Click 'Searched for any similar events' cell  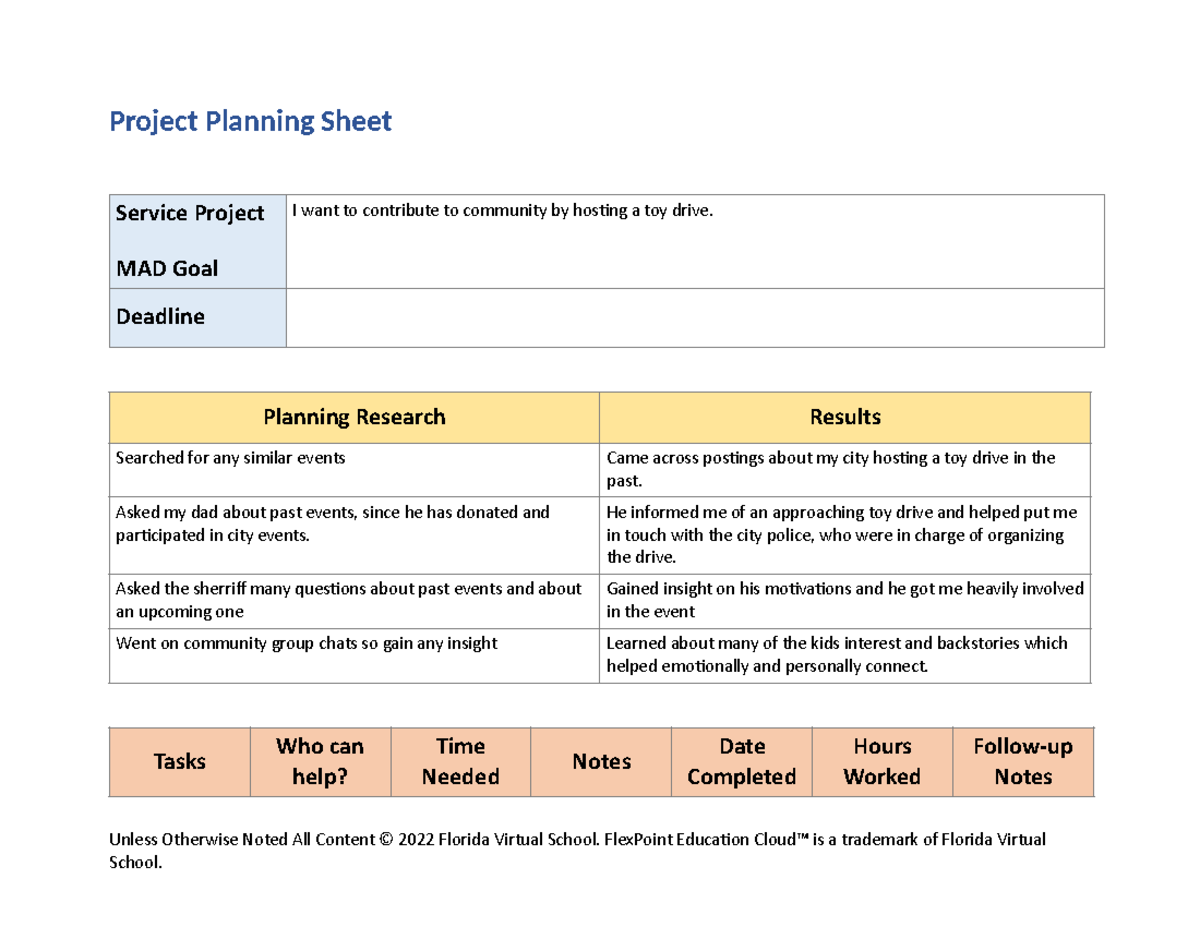[x=354, y=470]
